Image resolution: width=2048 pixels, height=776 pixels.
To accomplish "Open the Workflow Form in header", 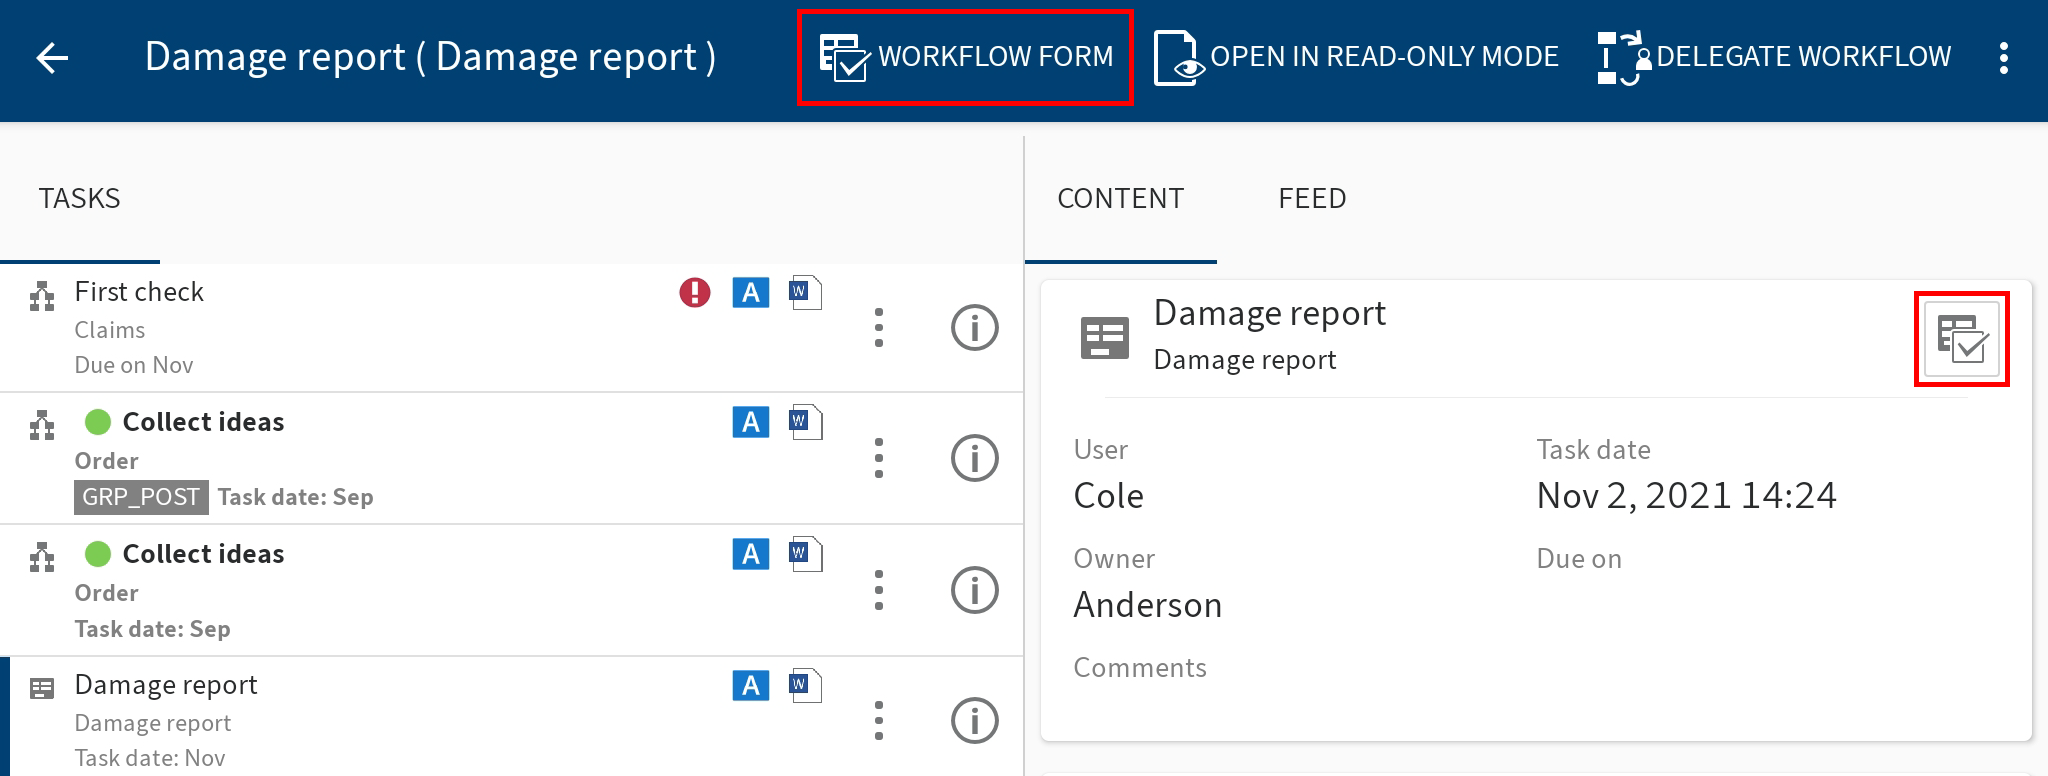I will point(966,57).
